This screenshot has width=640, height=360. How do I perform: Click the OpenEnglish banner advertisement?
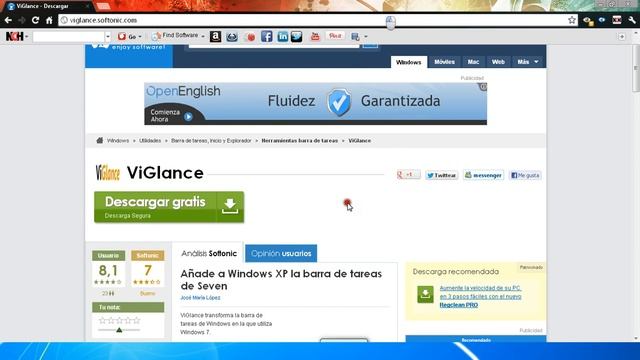(315, 104)
